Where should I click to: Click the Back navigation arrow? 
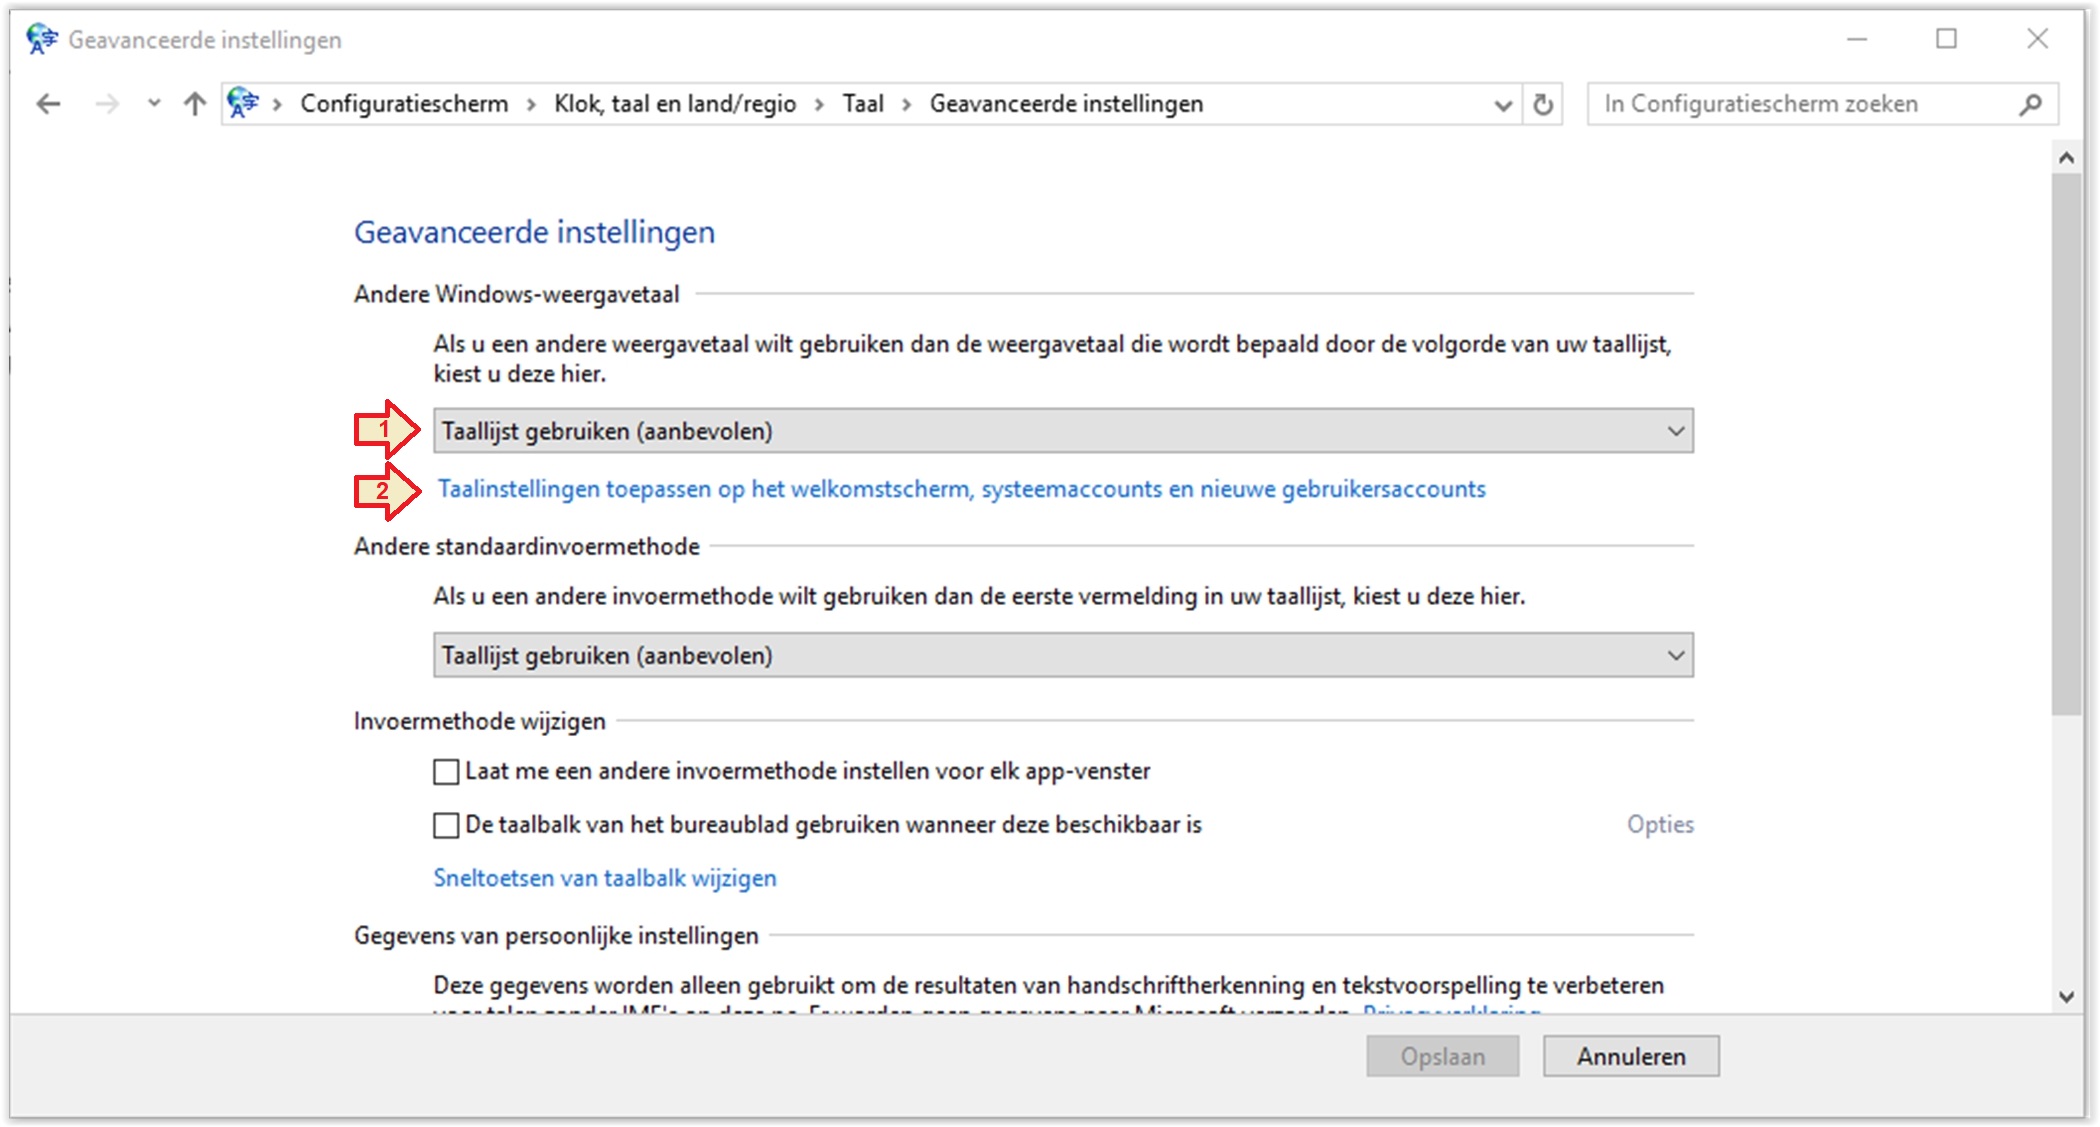(x=48, y=104)
